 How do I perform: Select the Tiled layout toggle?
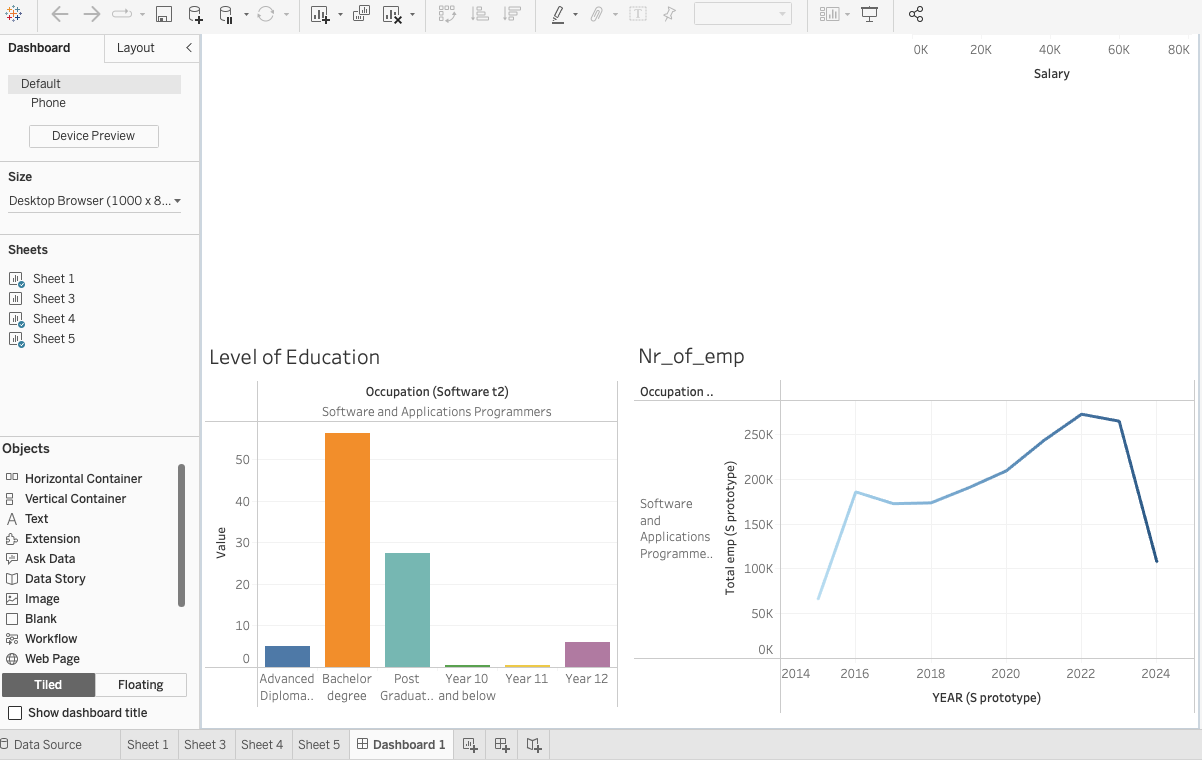point(48,685)
